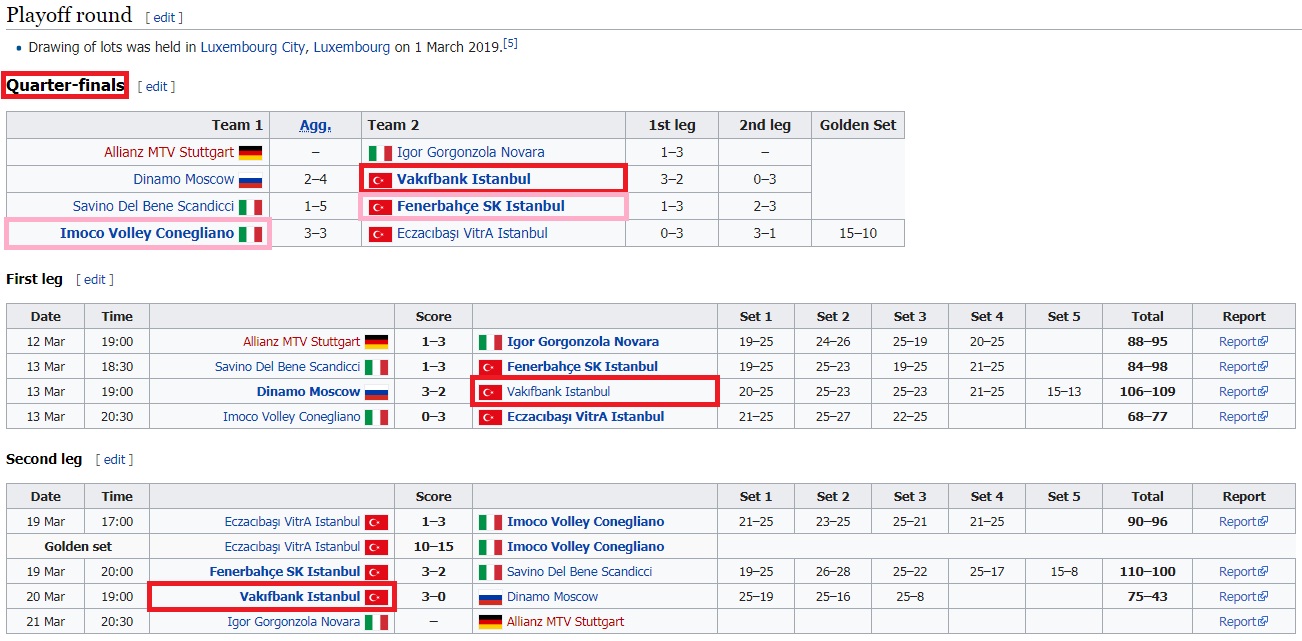This screenshot has width=1302, height=641.
Task: Open Dinamo Moscow in quarter-finals table
Action: coord(184,179)
